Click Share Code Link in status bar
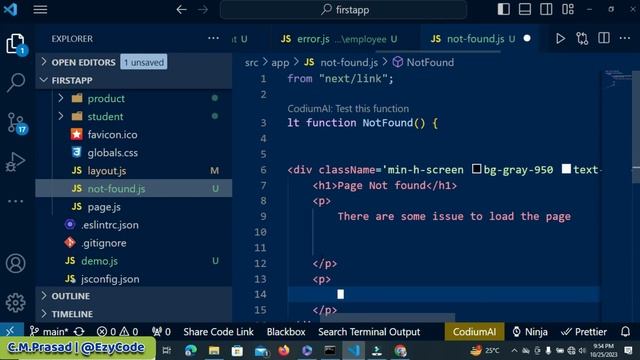640x360 pixels. coord(218,332)
